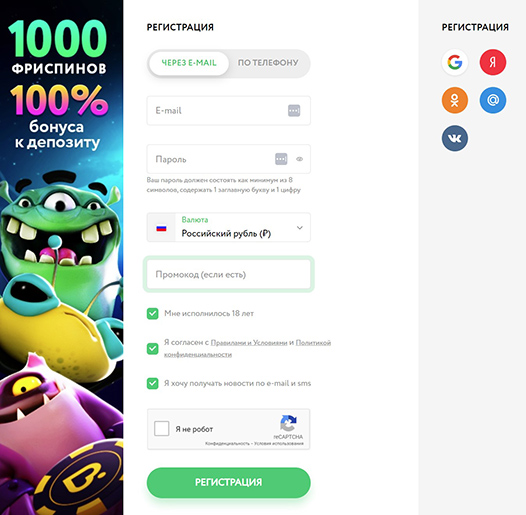
Task: Tick the "Я не робот" captcha checkbox
Action: click(161, 429)
